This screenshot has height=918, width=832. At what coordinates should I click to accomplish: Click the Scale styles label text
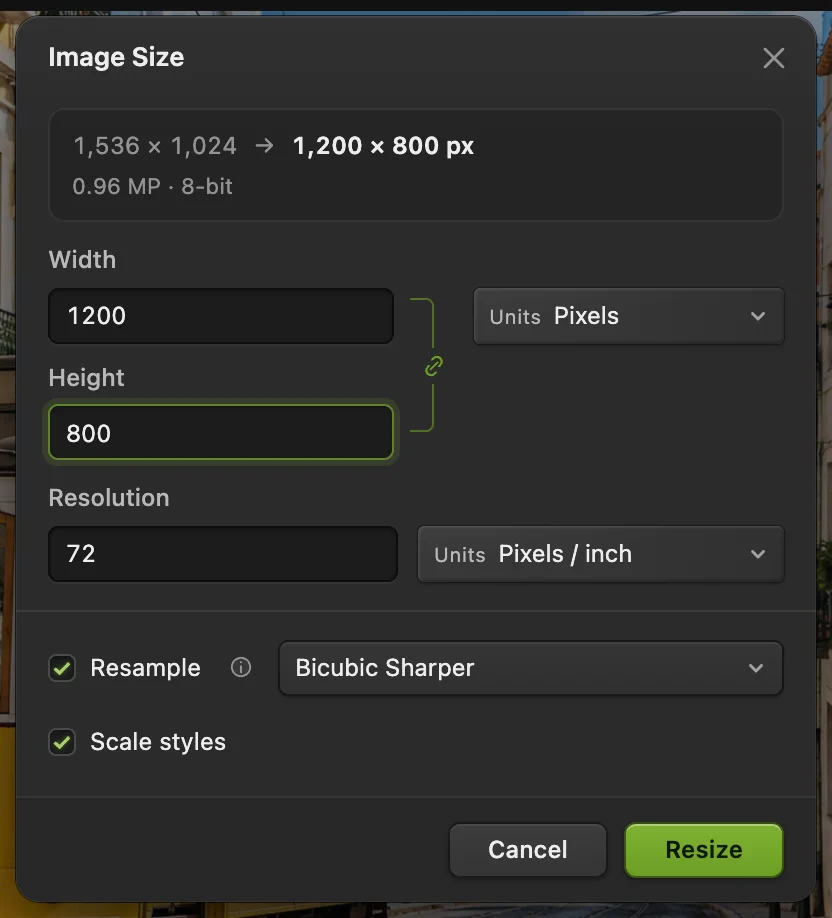158,742
